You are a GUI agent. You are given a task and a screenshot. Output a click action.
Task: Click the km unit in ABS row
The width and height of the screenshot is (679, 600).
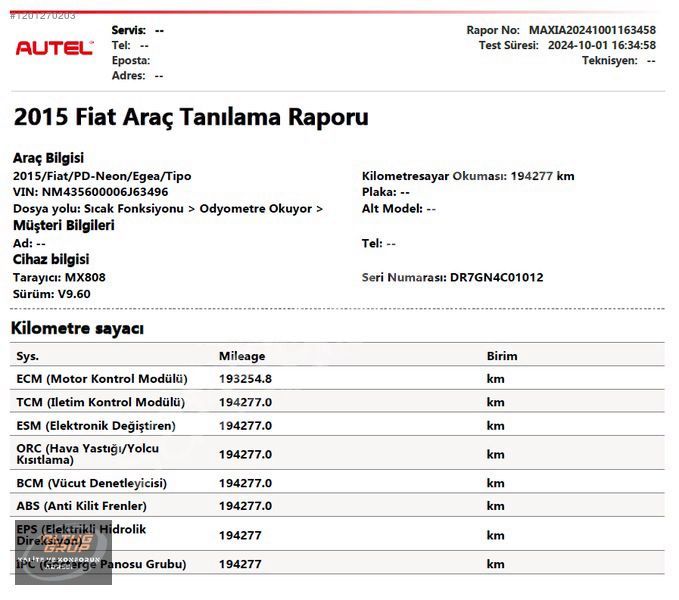point(495,506)
